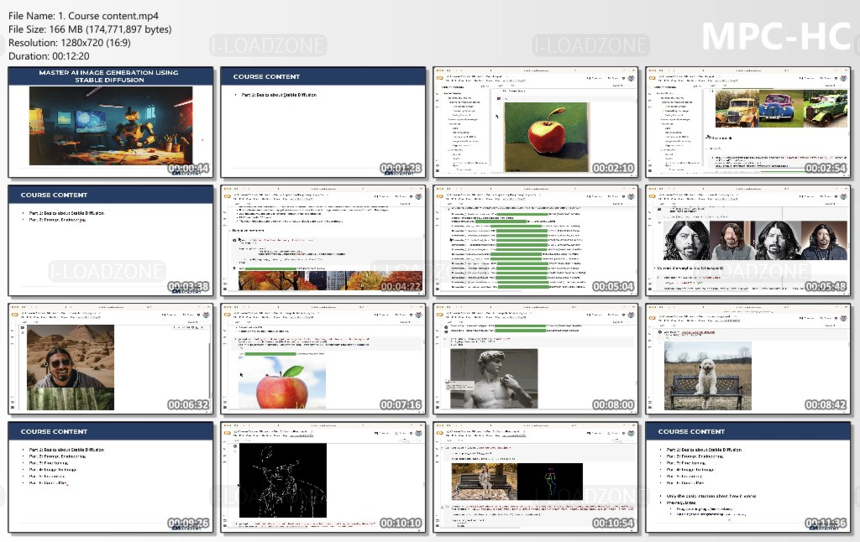860x542 pixels.
Task: Open the man in desert thumbnail at 00:06:32
Action: [111, 359]
